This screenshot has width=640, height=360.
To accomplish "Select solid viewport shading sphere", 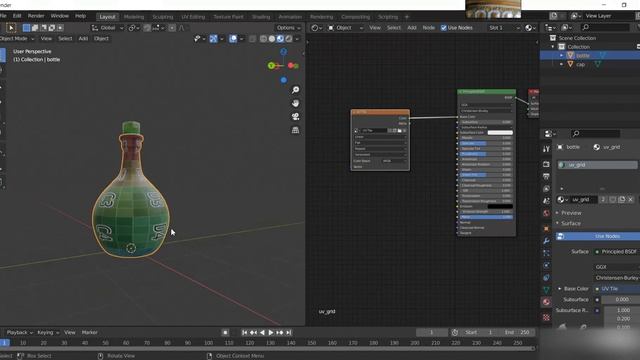I will coord(271,39).
